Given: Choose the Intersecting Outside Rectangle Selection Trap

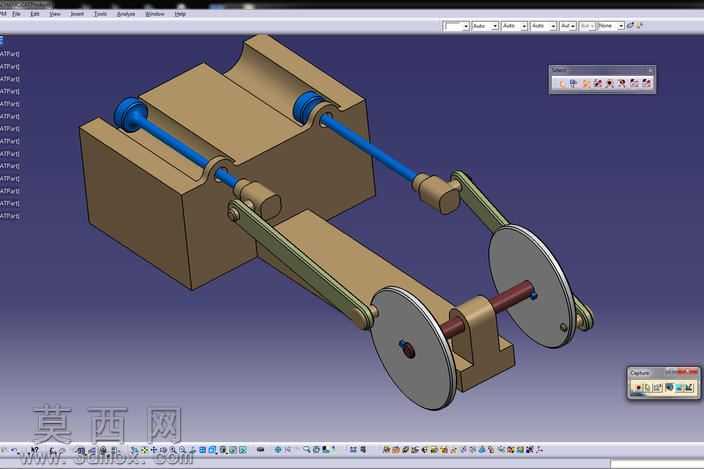Looking at the screenshot, I should coord(646,83).
